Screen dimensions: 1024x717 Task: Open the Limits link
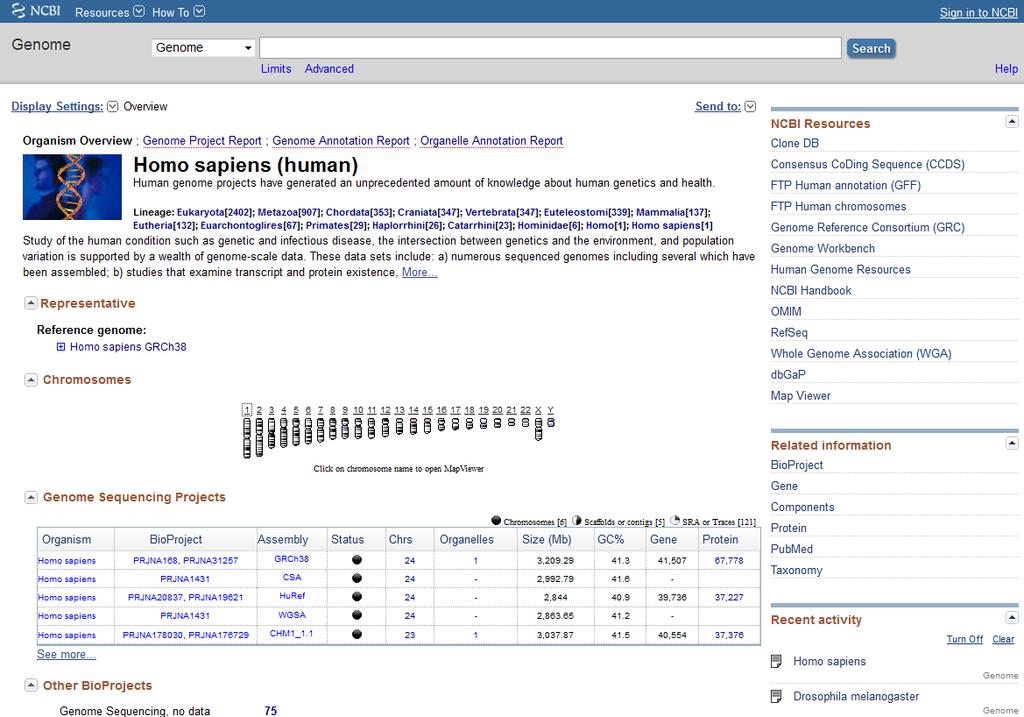coord(276,69)
